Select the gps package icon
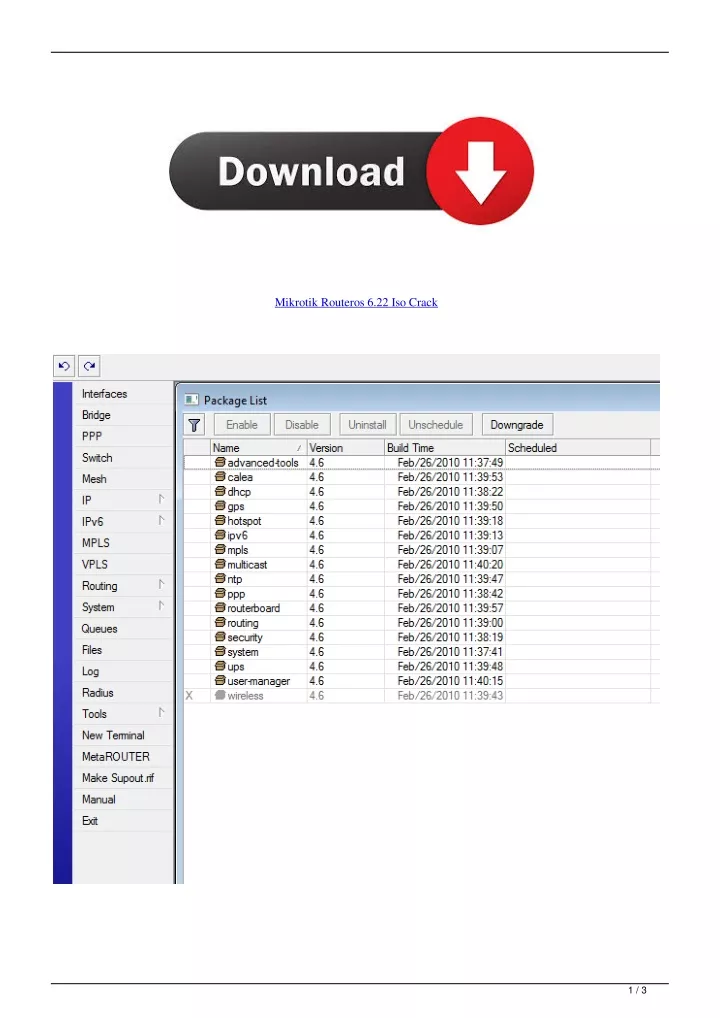 220,506
